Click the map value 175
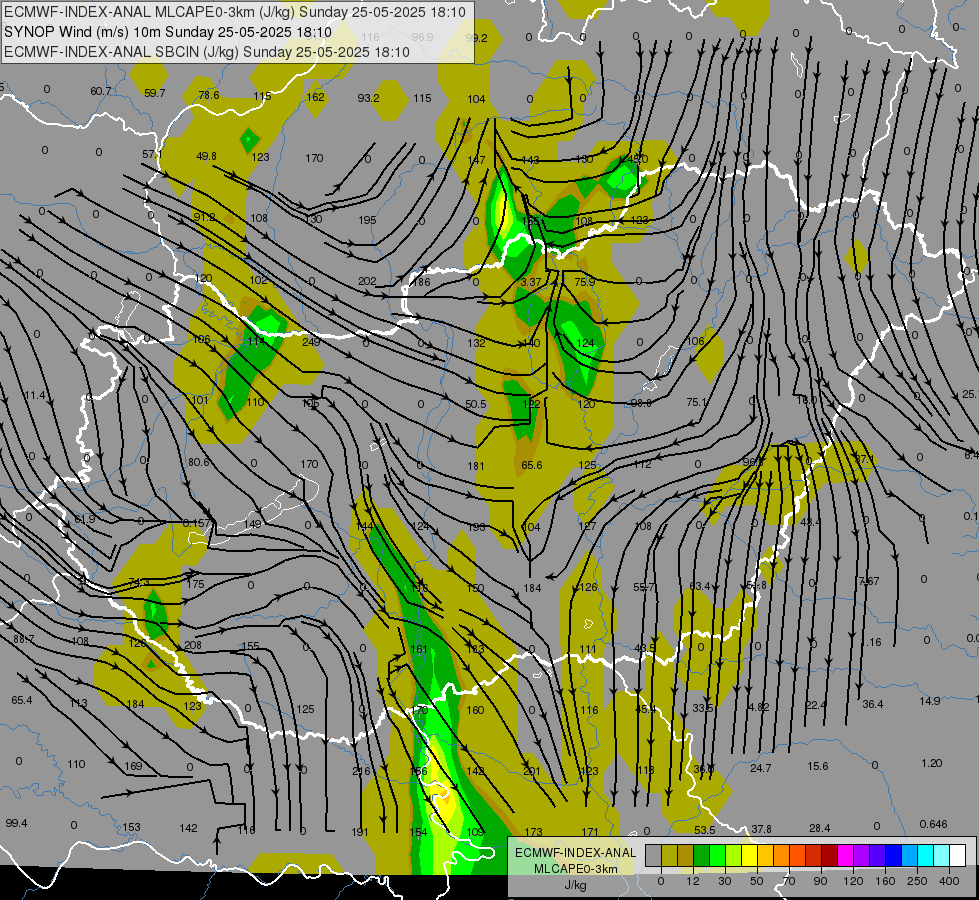The image size is (979, 900). click(x=195, y=584)
